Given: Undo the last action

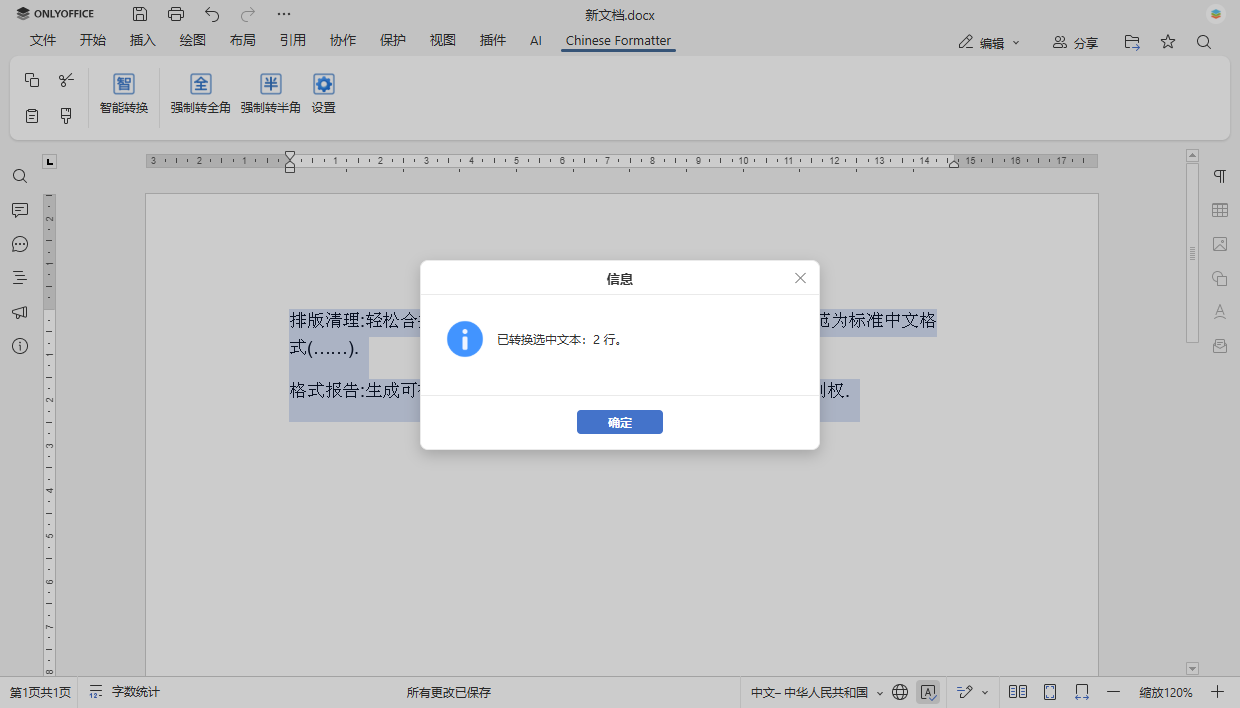Looking at the screenshot, I should click(212, 14).
